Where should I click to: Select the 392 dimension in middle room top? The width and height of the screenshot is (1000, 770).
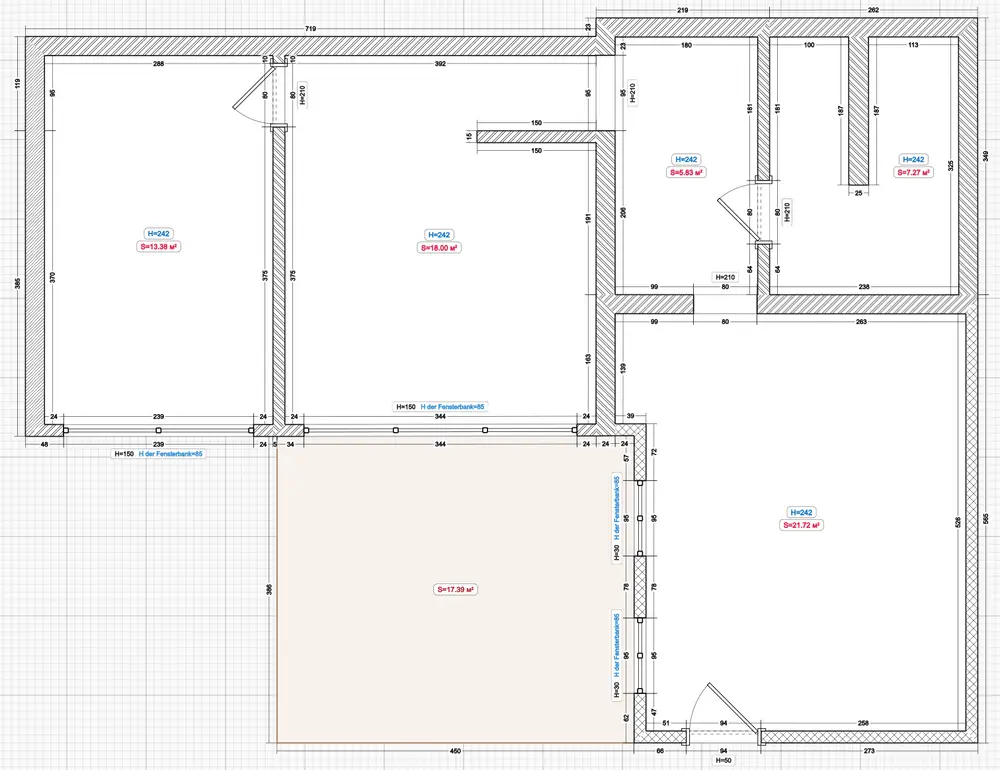pos(439,64)
